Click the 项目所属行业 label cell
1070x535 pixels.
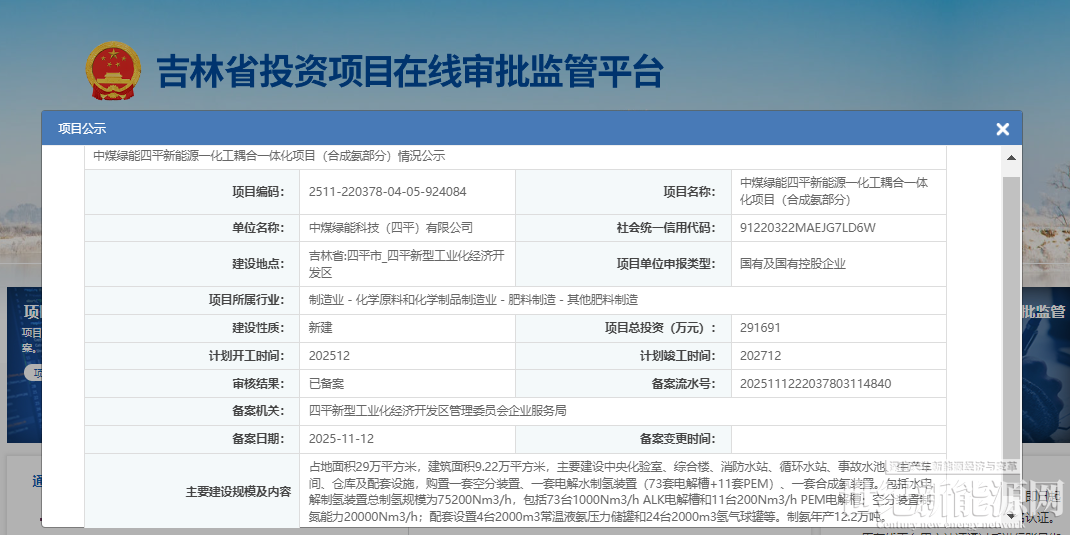192,300
